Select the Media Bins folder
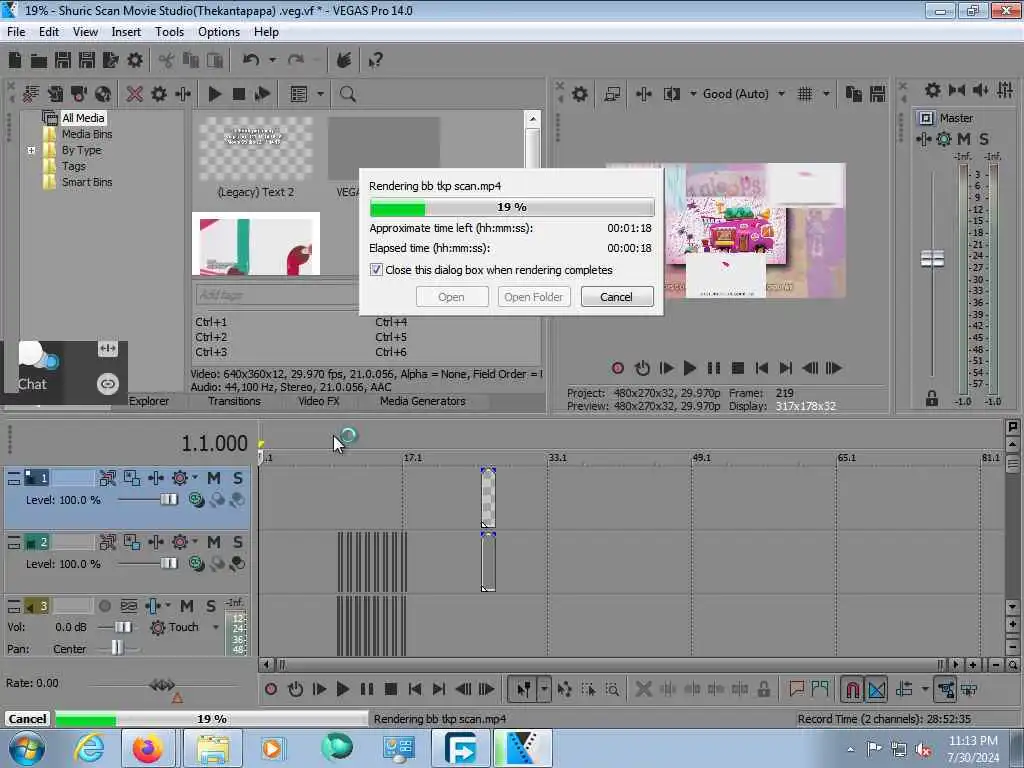The image size is (1024, 768). point(86,134)
